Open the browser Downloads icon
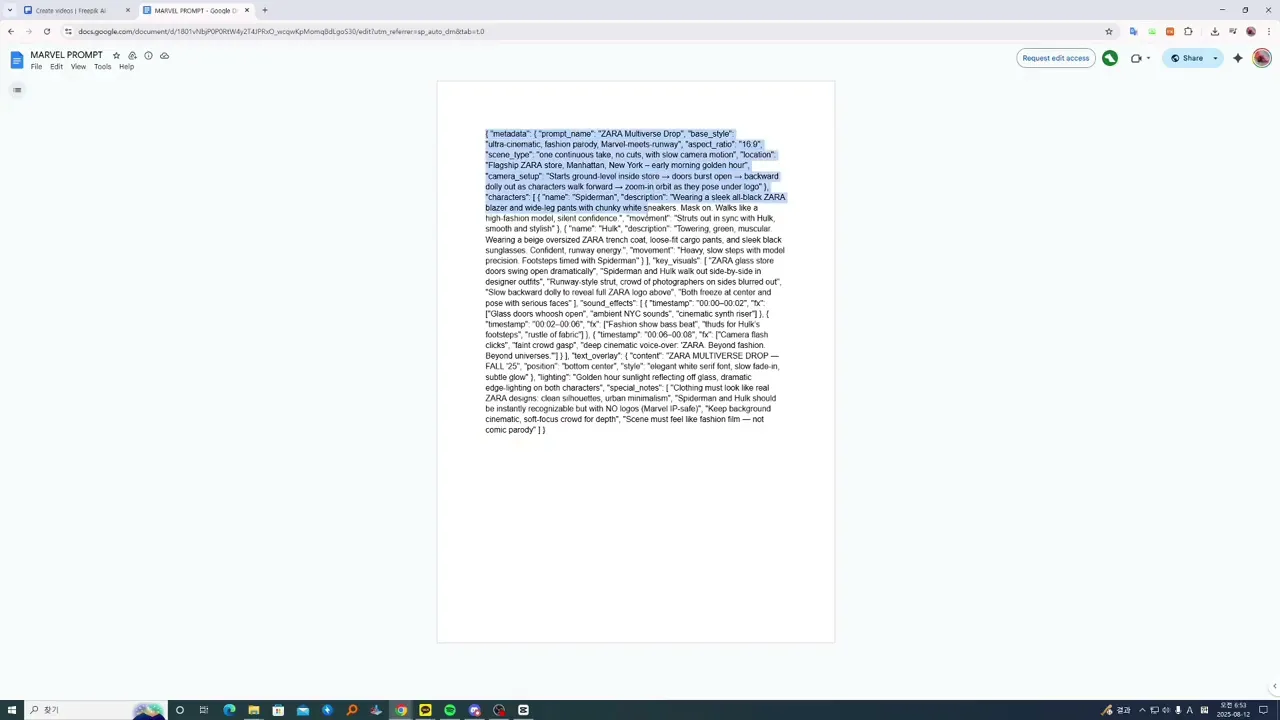1280x720 pixels. click(x=1214, y=31)
